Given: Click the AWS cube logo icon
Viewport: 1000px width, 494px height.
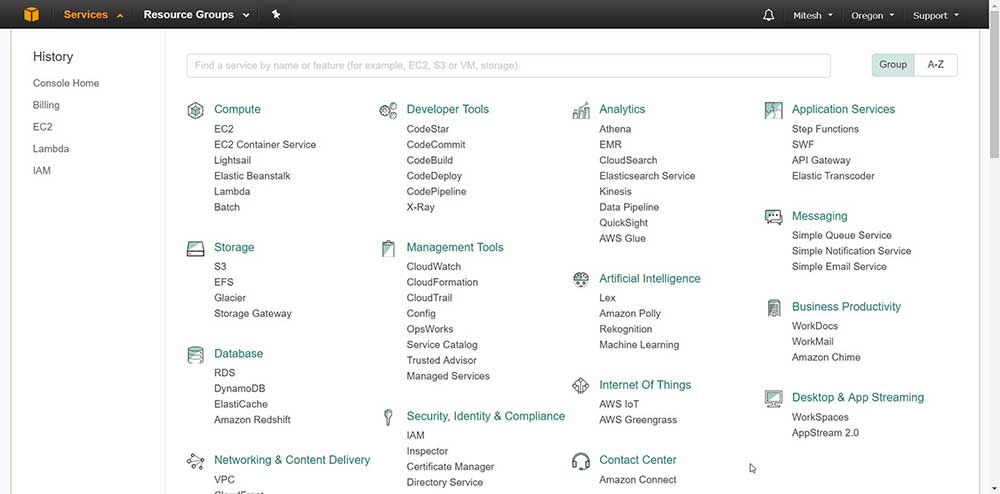Looking at the screenshot, I should (31, 15).
